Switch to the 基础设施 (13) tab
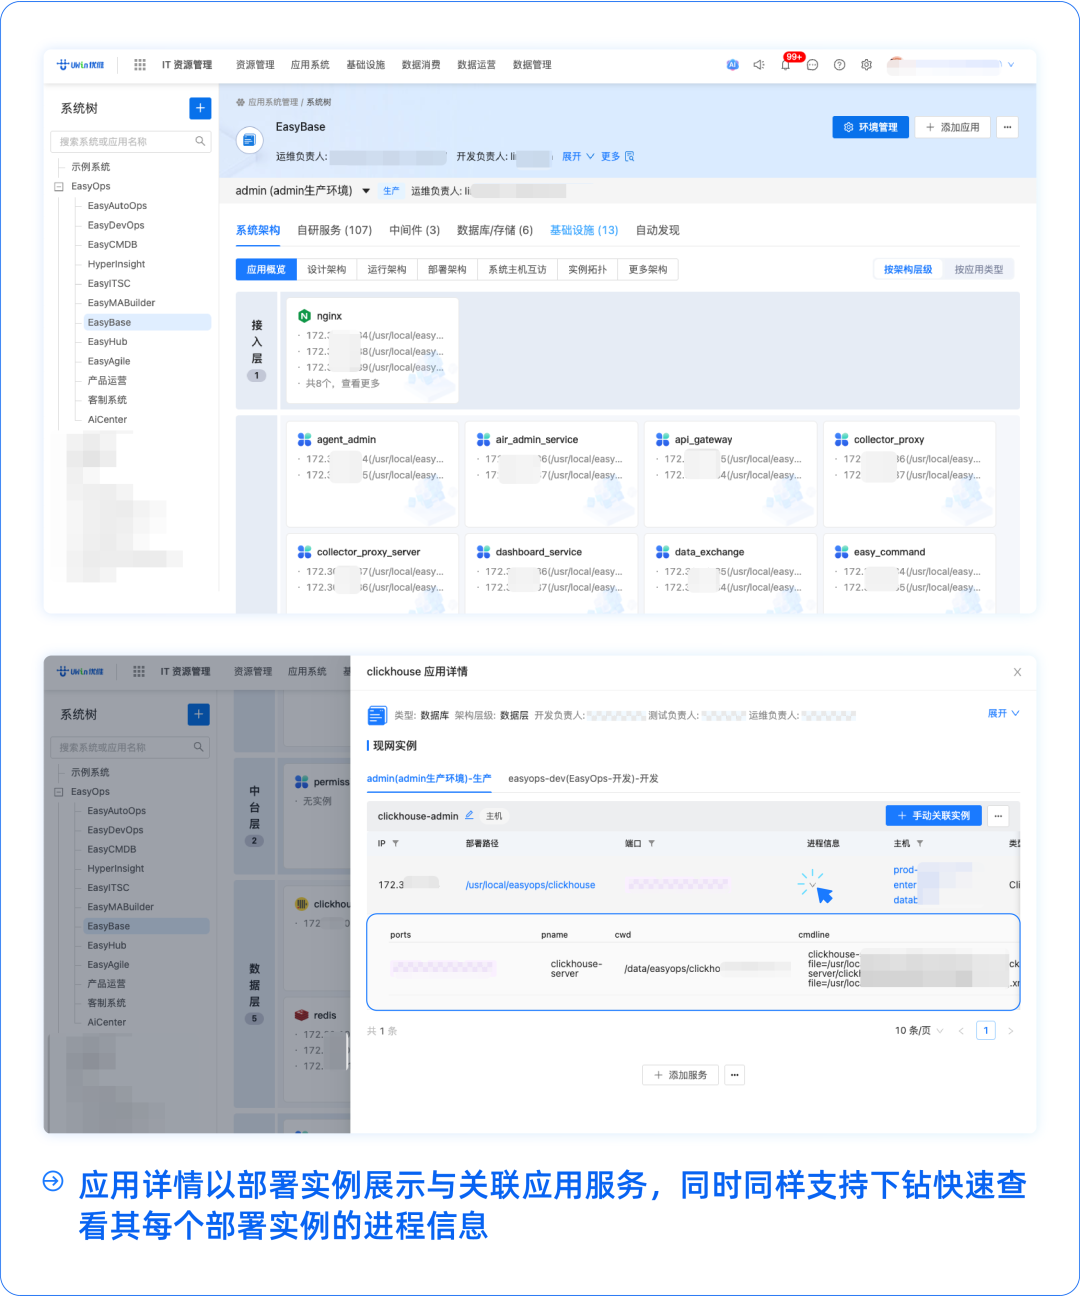 coord(584,230)
